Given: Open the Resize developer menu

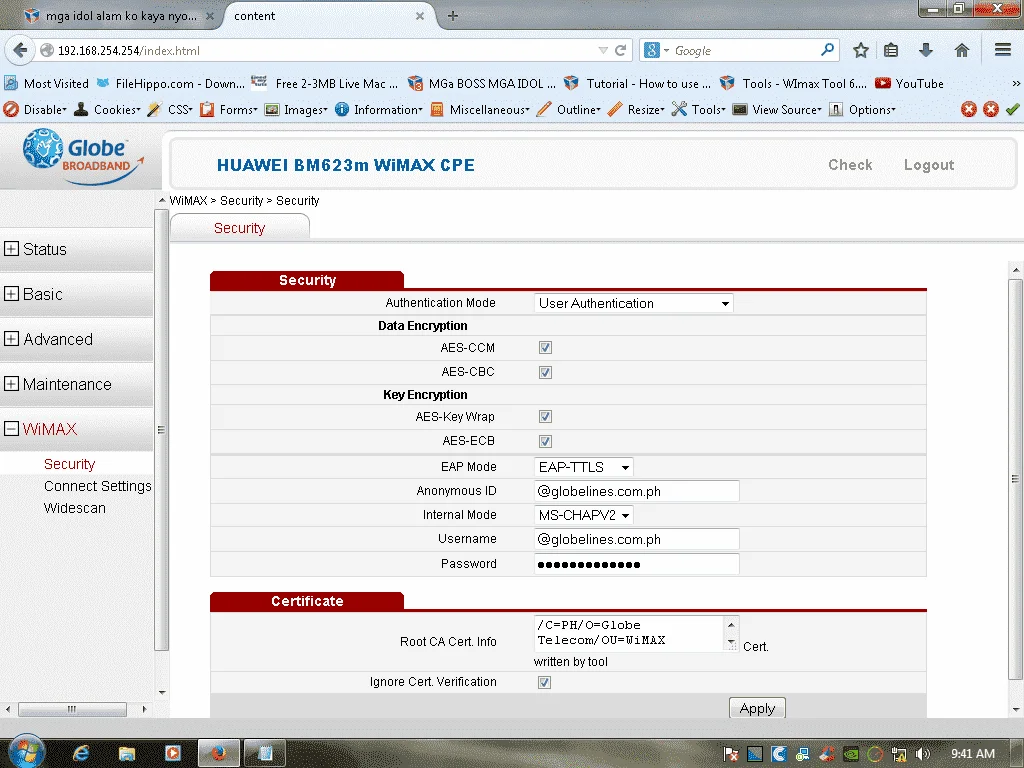Looking at the screenshot, I should point(635,110).
